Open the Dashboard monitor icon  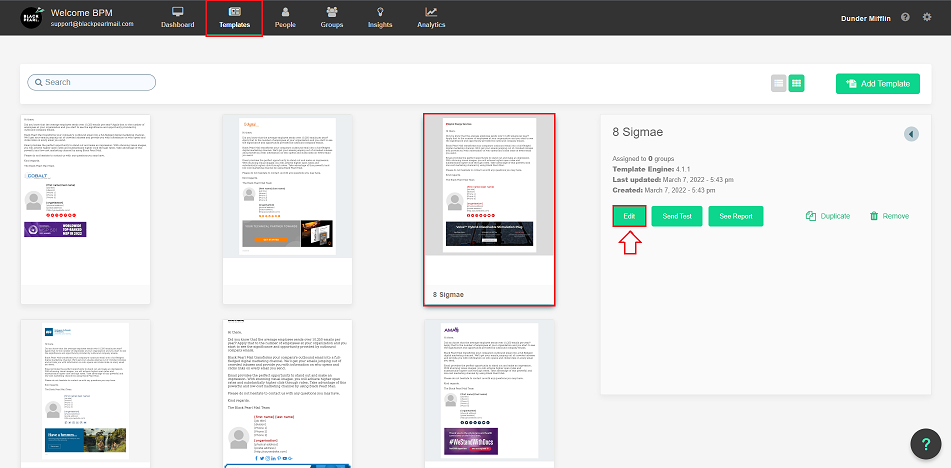point(178,12)
